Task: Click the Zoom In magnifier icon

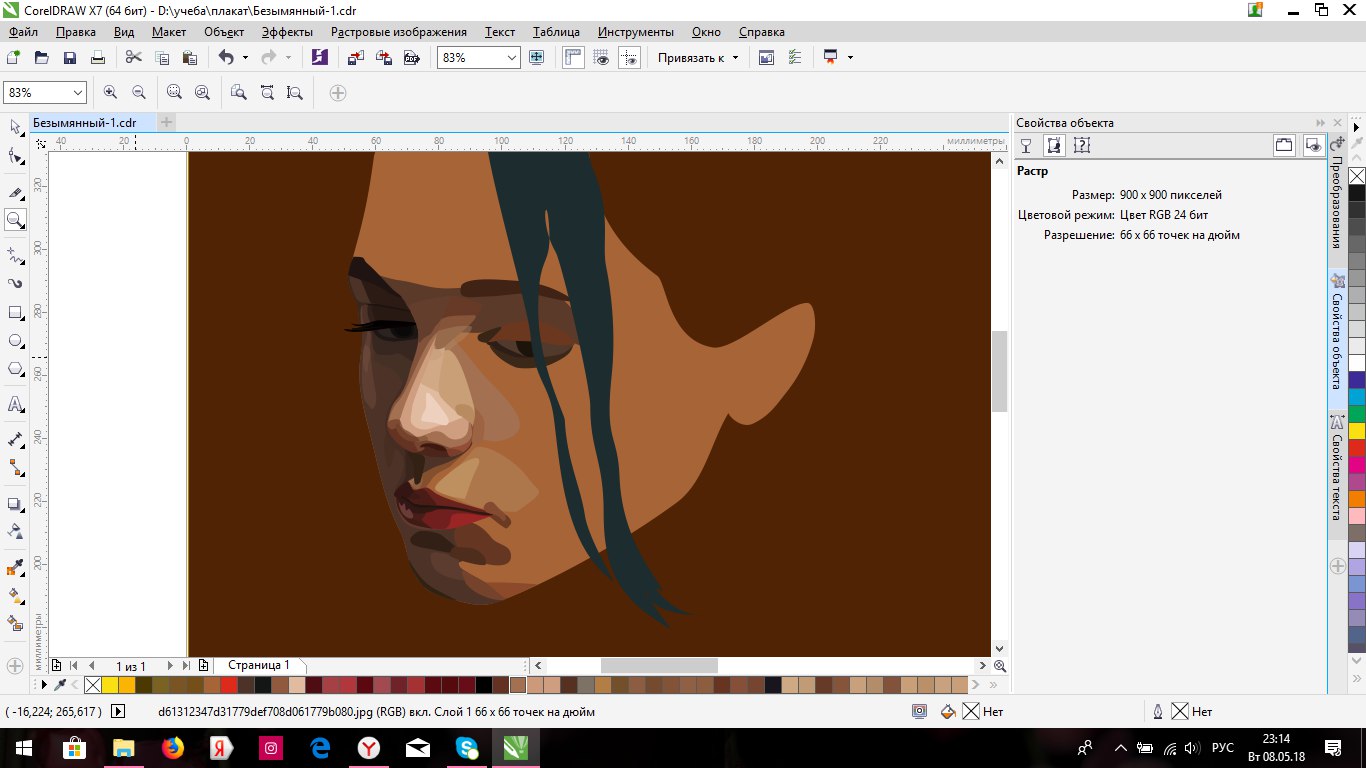Action: (x=110, y=92)
